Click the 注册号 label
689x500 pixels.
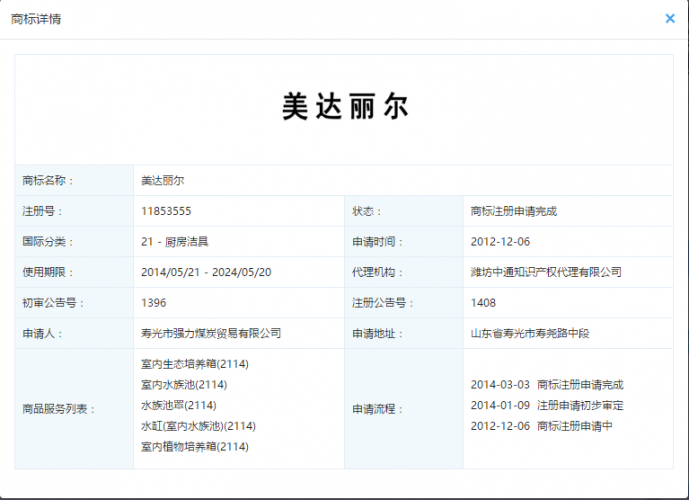pyautogui.click(x=42, y=211)
